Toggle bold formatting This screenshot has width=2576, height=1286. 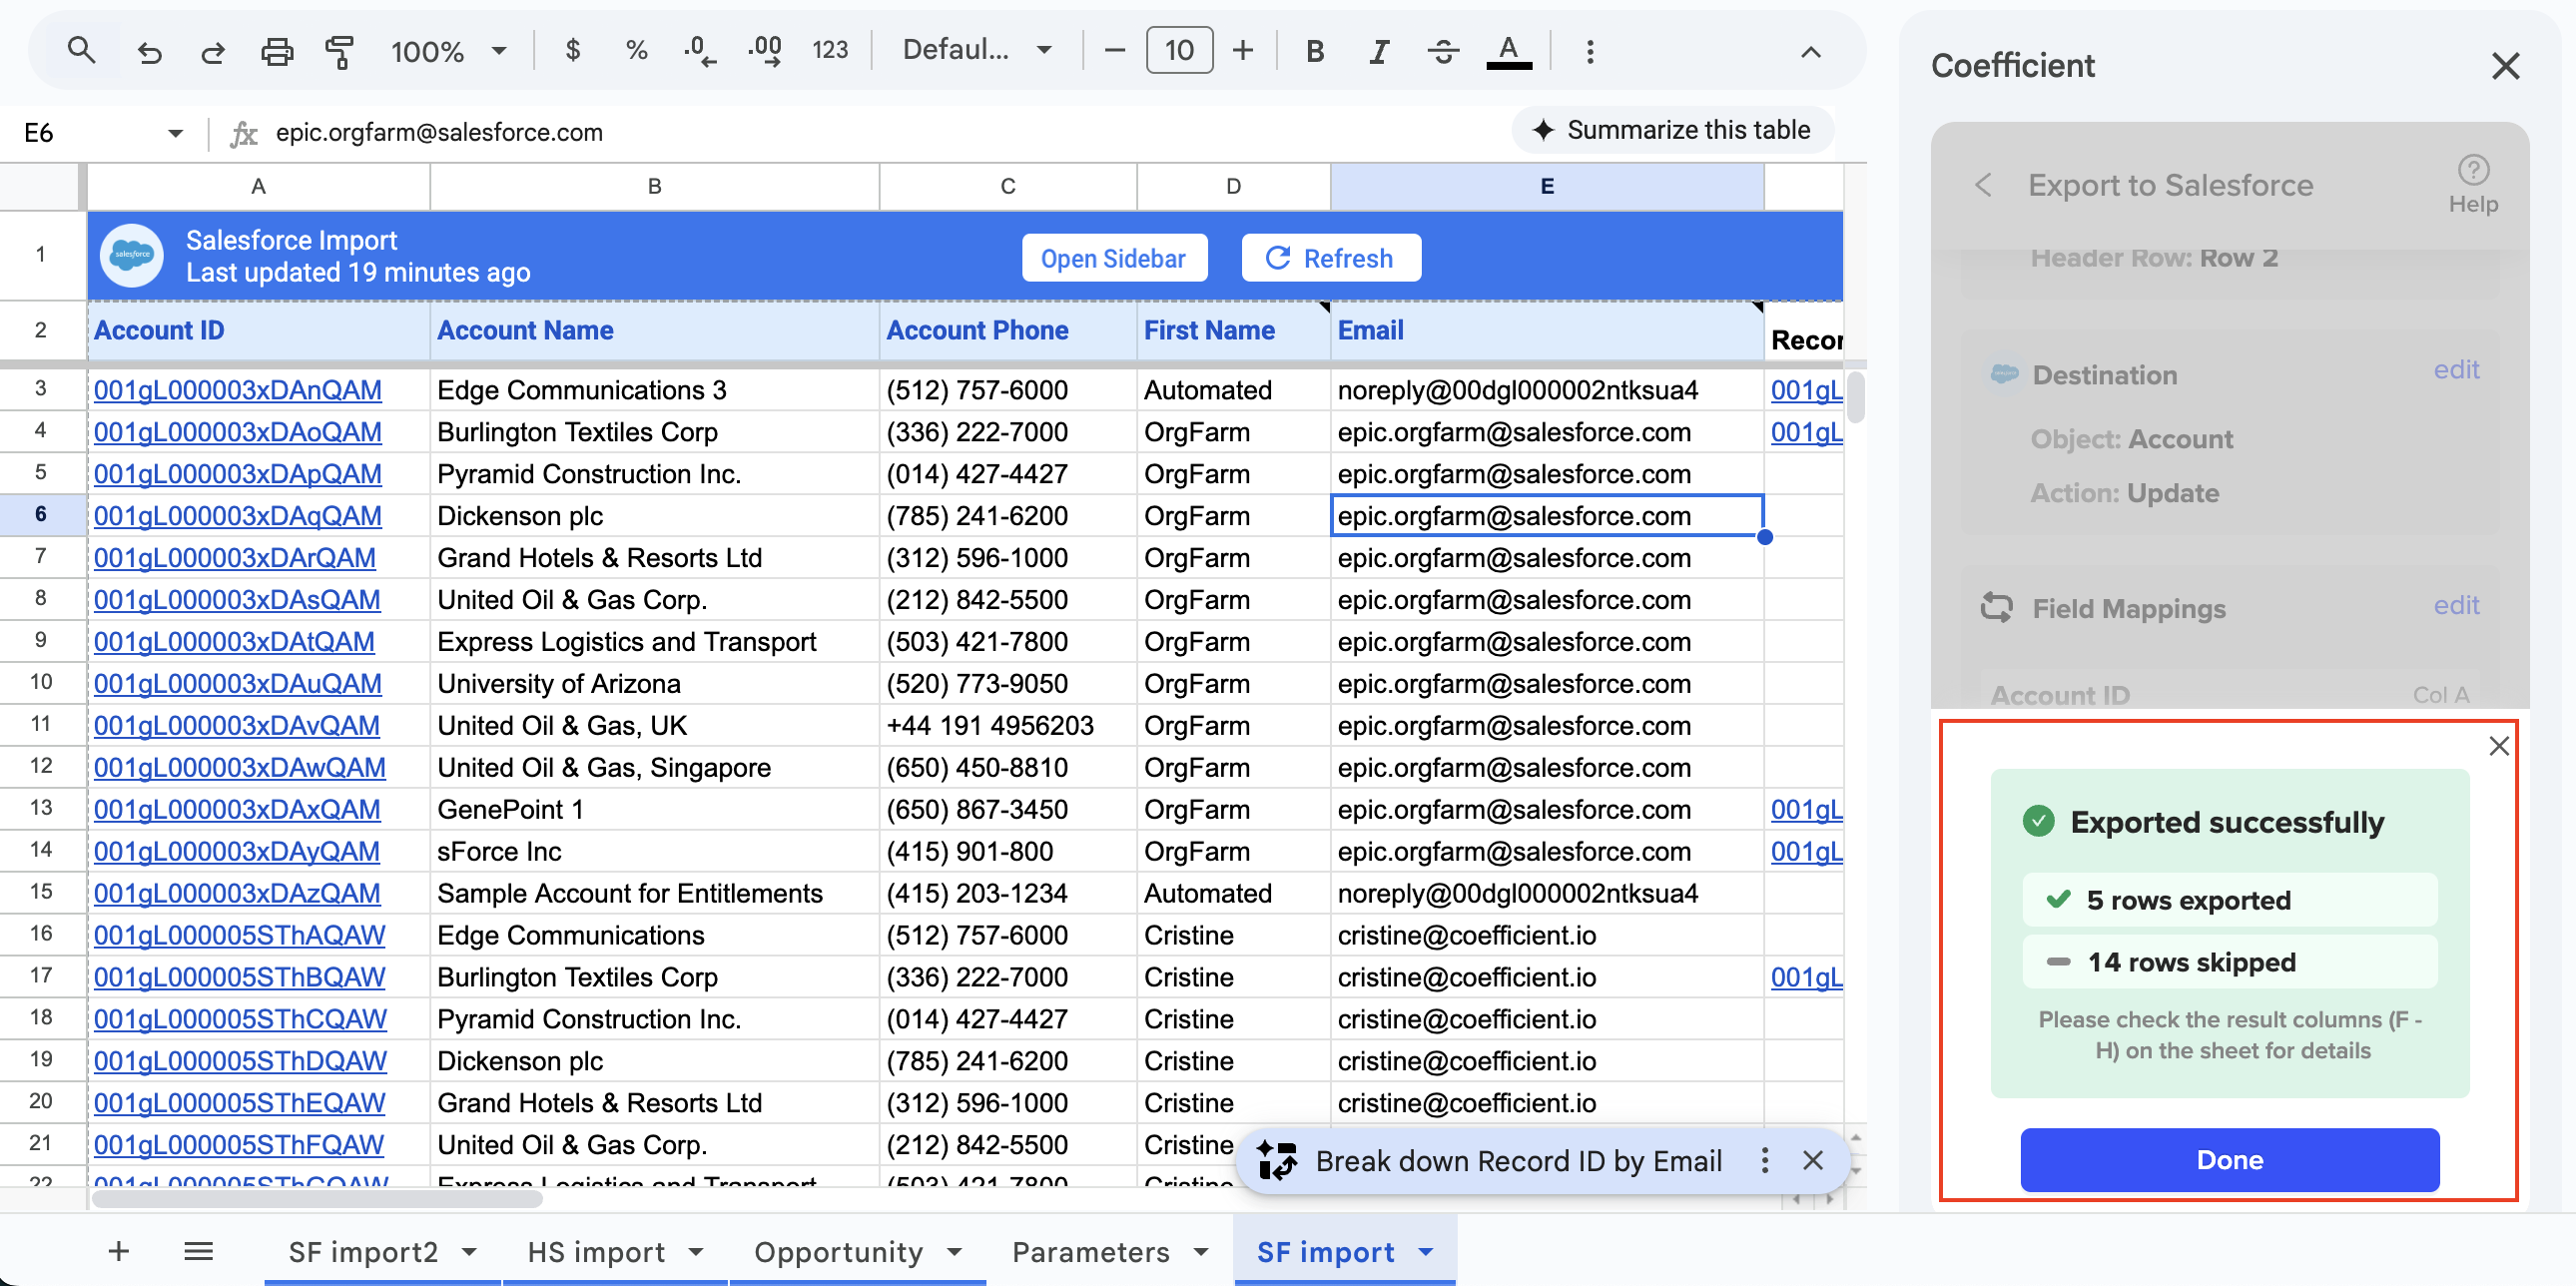(x=1314, y=50)
